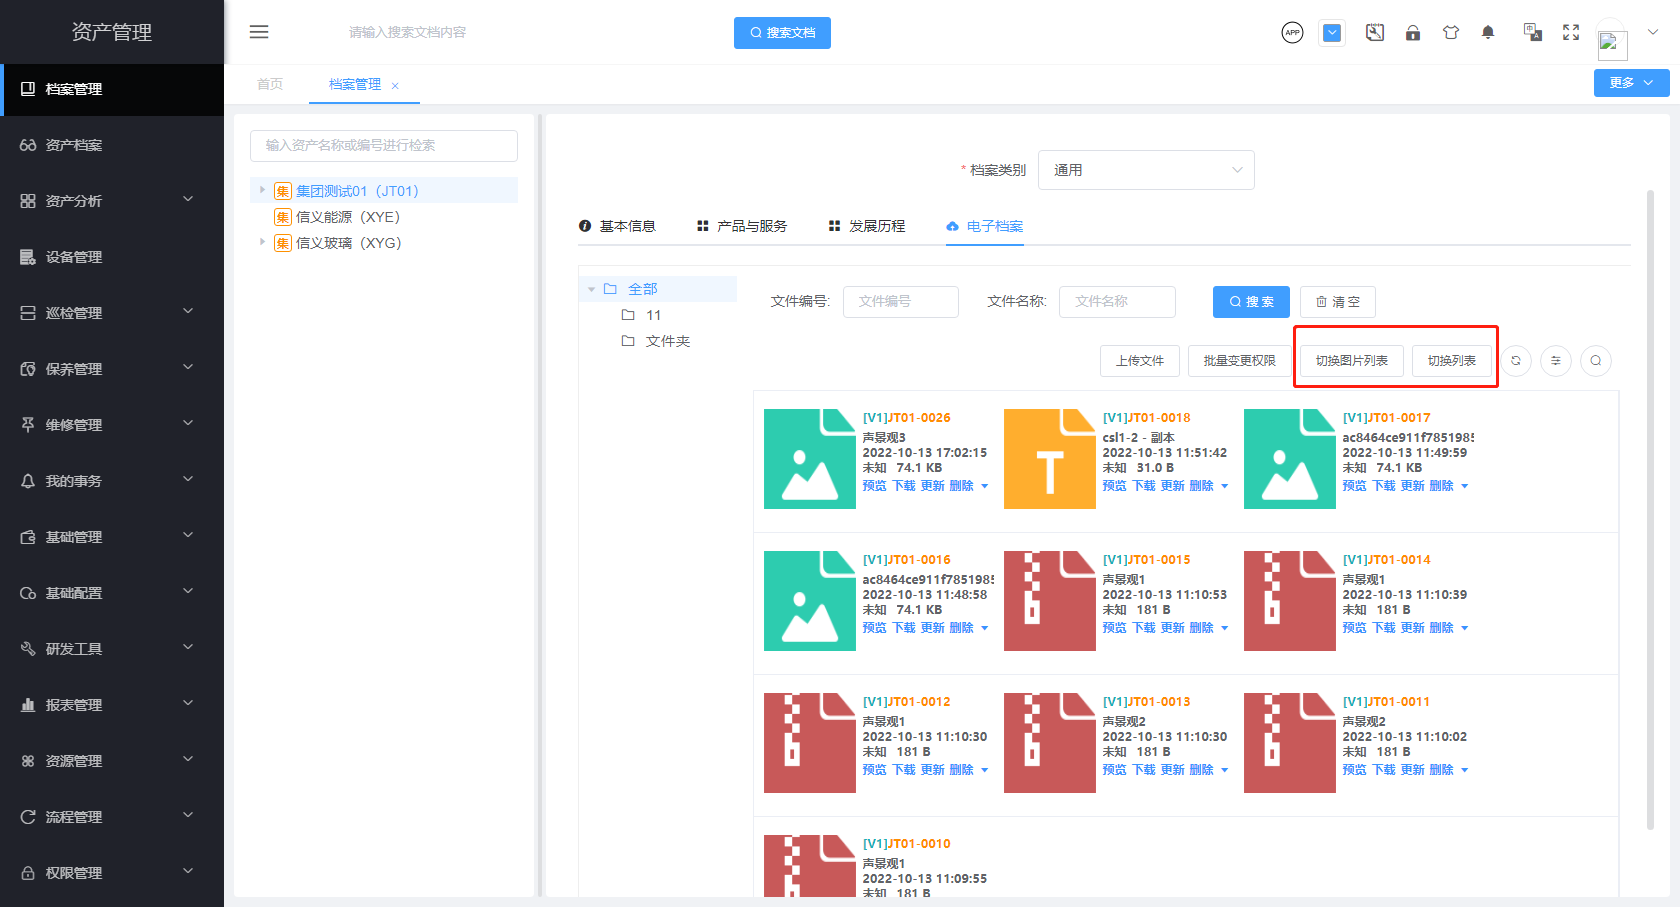1680x907 pixels.
Task: Click the 切换列表 button
Action: tap(1452, 361)
